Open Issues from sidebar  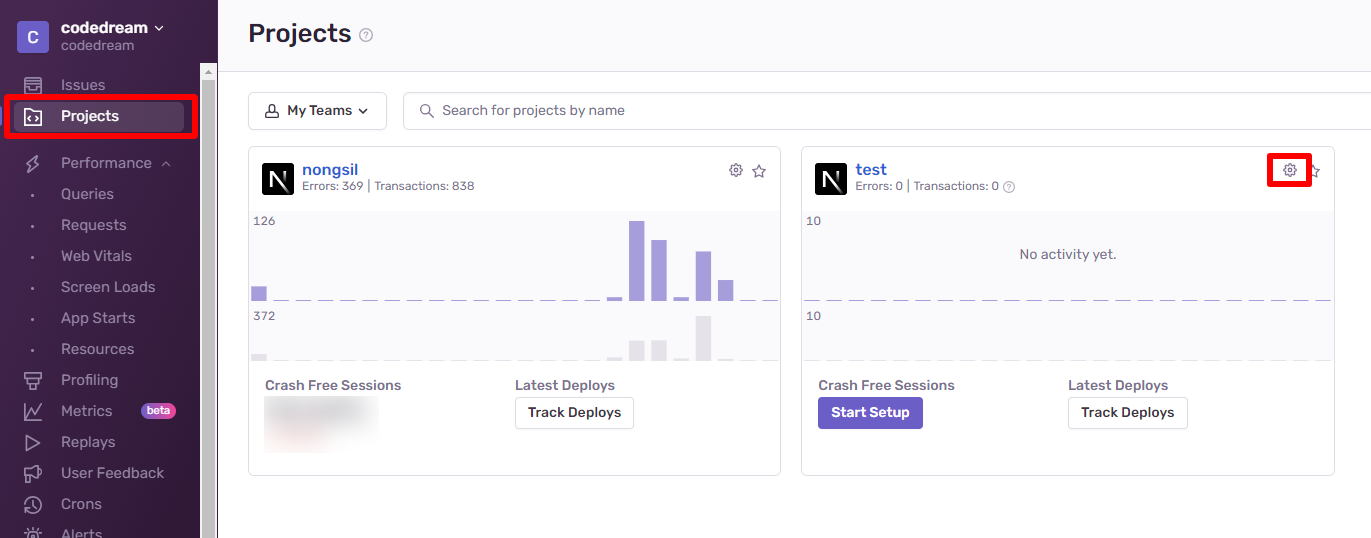tap(83, 85)
